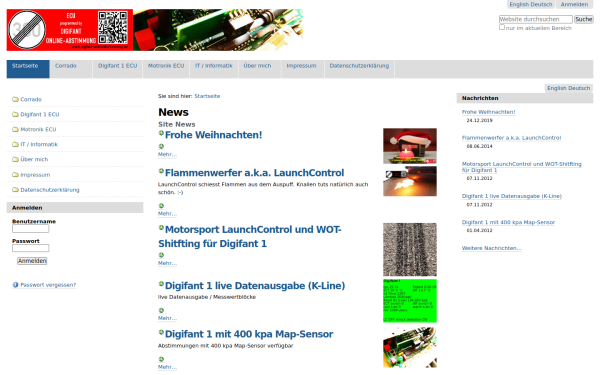Click the folder icon beside Corrado
This screenshot has height=375, width=600.
[15, 99]
